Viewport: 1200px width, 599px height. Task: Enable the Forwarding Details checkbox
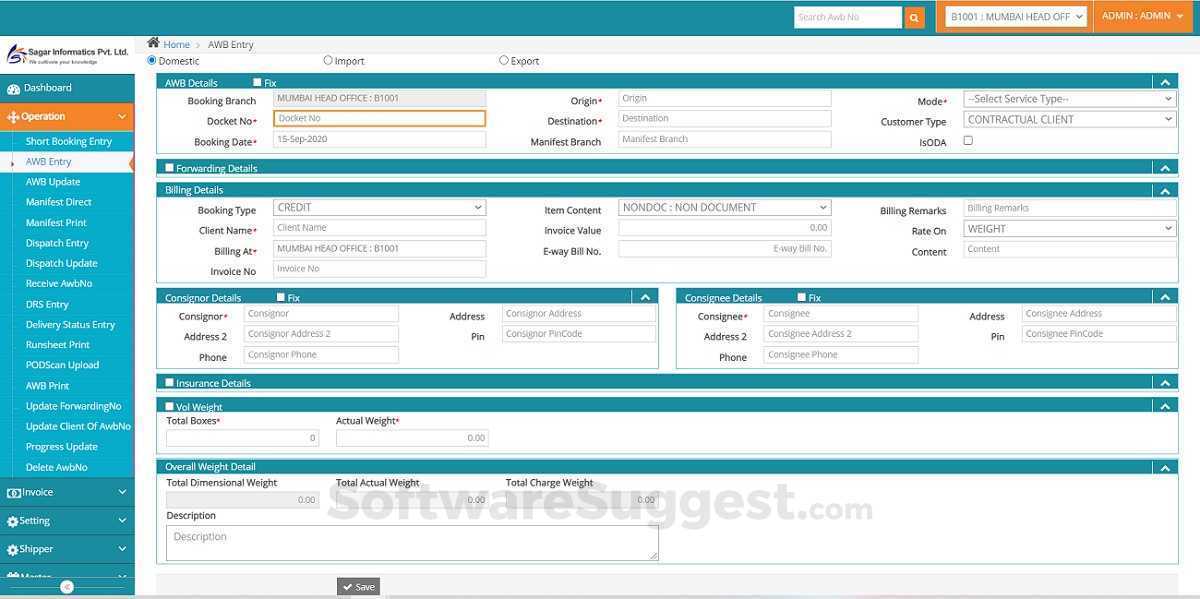click(x=169, y=168)
